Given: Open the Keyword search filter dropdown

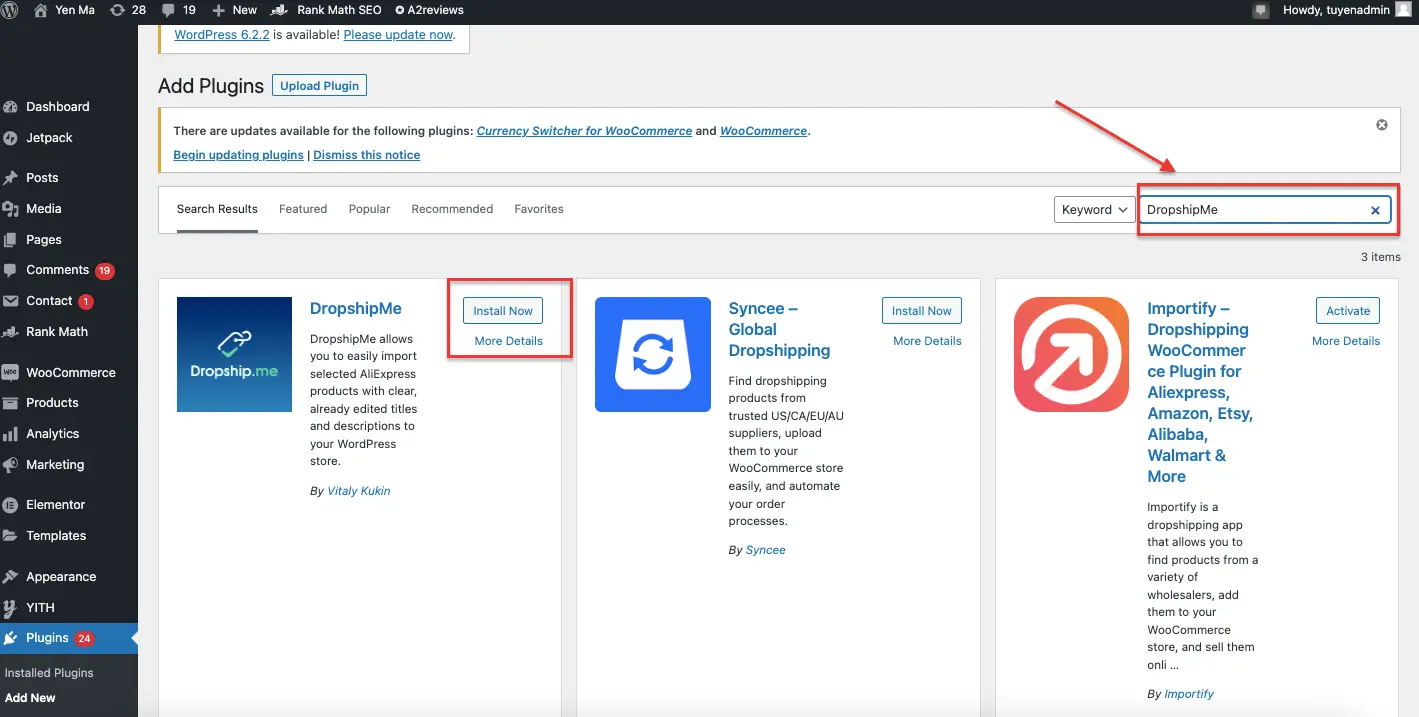Looking at the screenshot, I should coord(1093,209).
